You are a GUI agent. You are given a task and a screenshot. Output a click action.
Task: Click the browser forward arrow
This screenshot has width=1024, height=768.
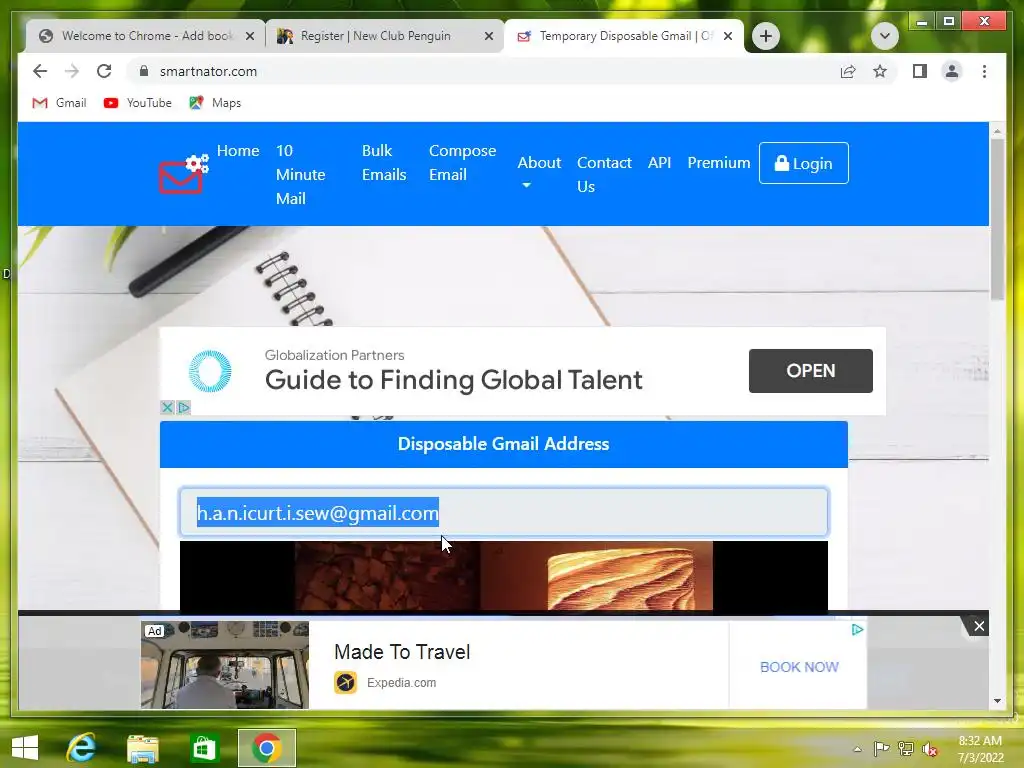click(x=72, y=71)
